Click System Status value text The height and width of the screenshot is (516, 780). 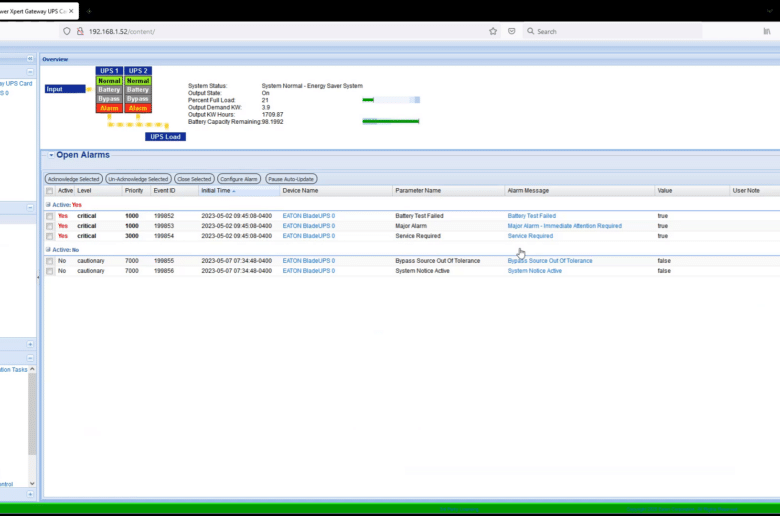[312, 86]
